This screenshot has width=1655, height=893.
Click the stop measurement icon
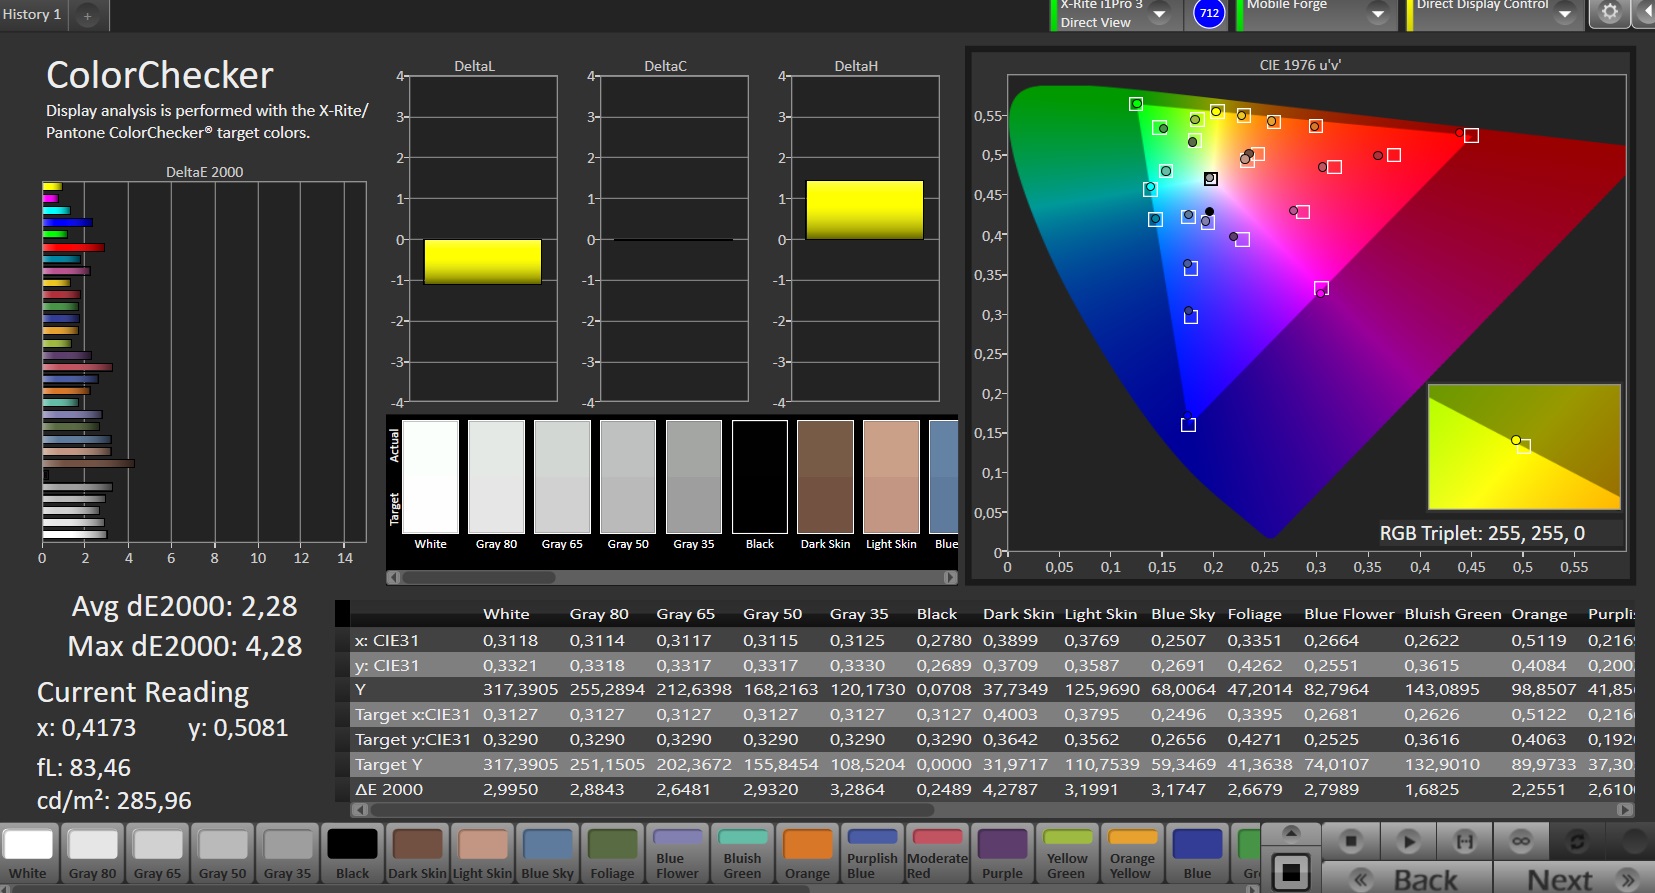(1351, 841)
